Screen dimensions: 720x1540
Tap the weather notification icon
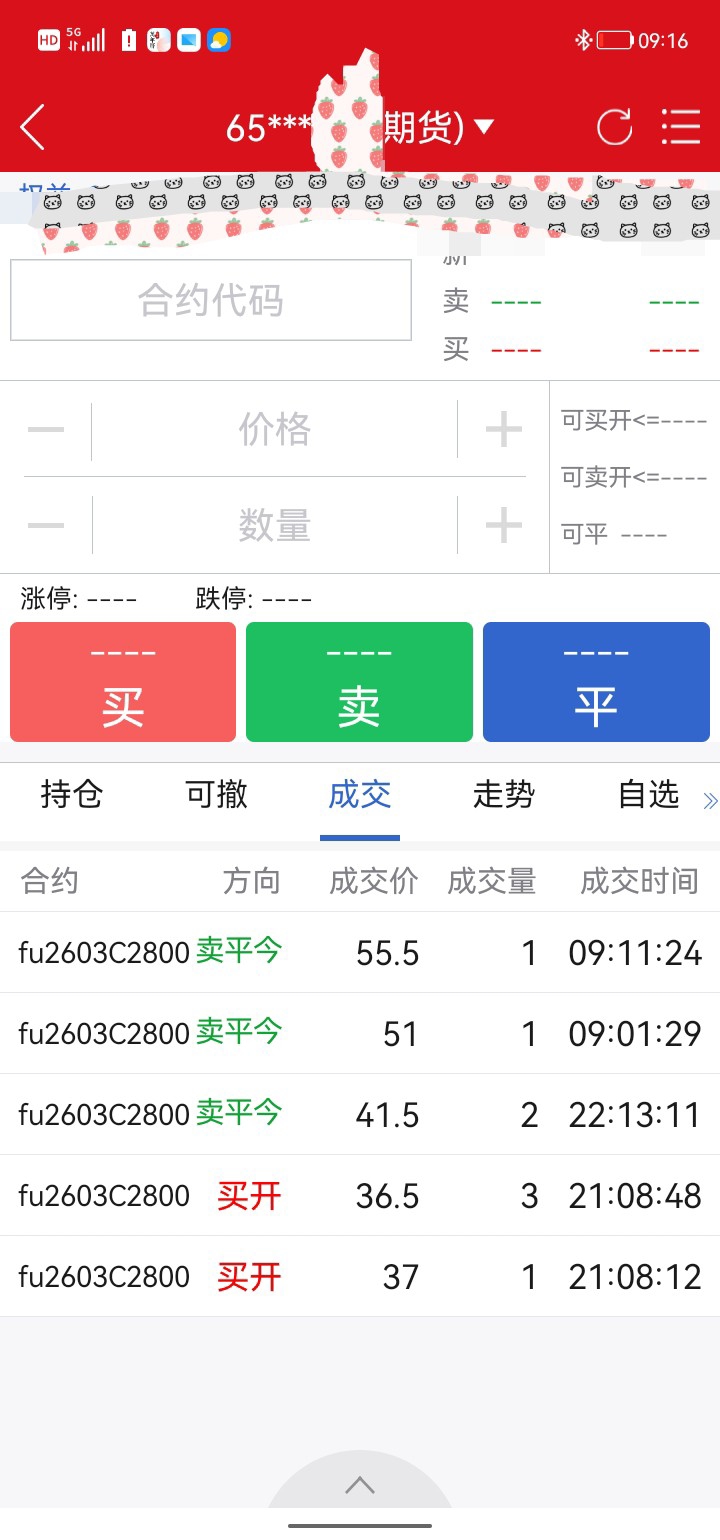[x=219, y=40]
